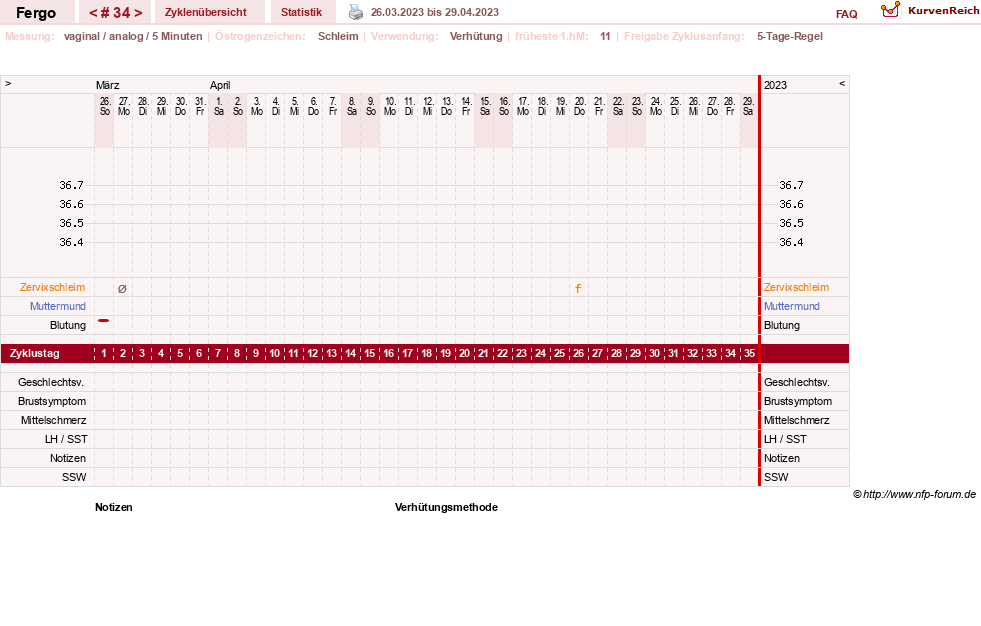Go to previous/next cycle via '< # 34 >'
This screenshot has height=626, width=981.
(115, 13)
